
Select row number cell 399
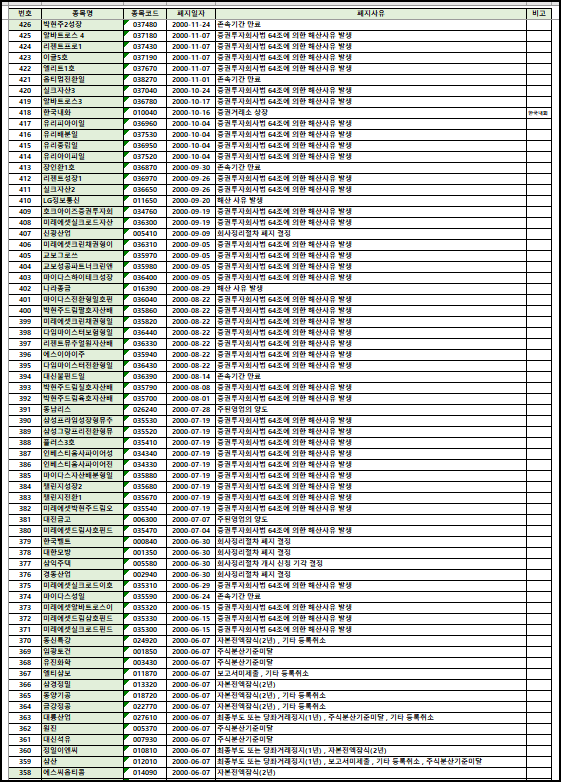(25, 322)
